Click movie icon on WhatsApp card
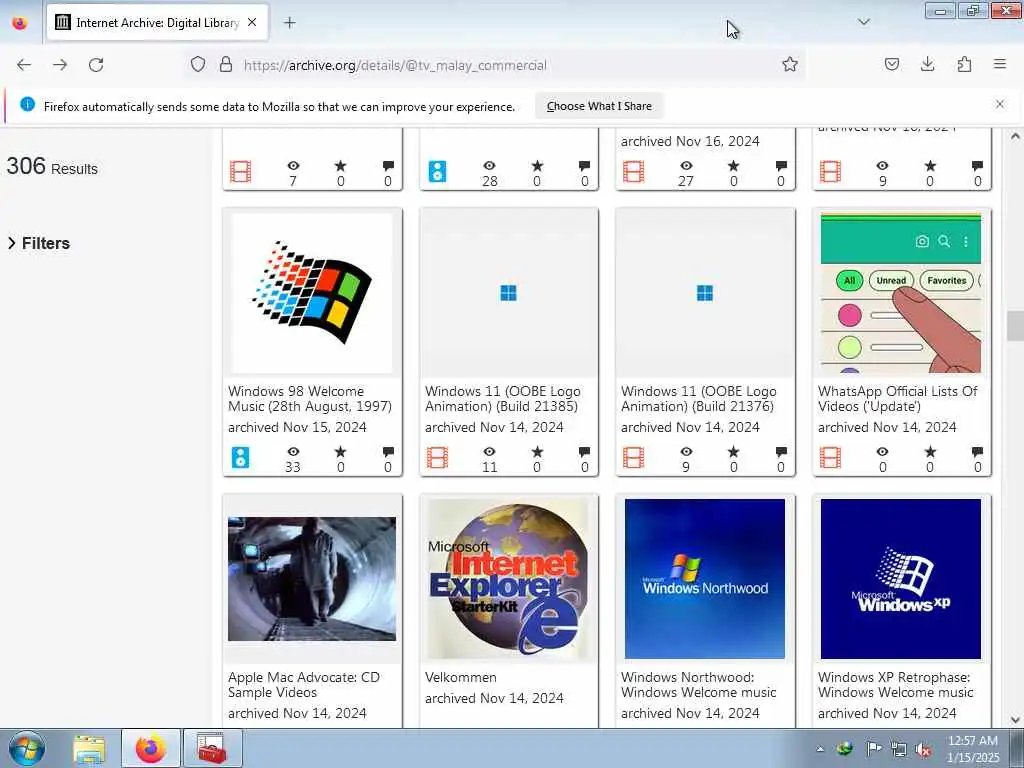The width and height of the screenshot is (1024, 768). tap(830, 457)
